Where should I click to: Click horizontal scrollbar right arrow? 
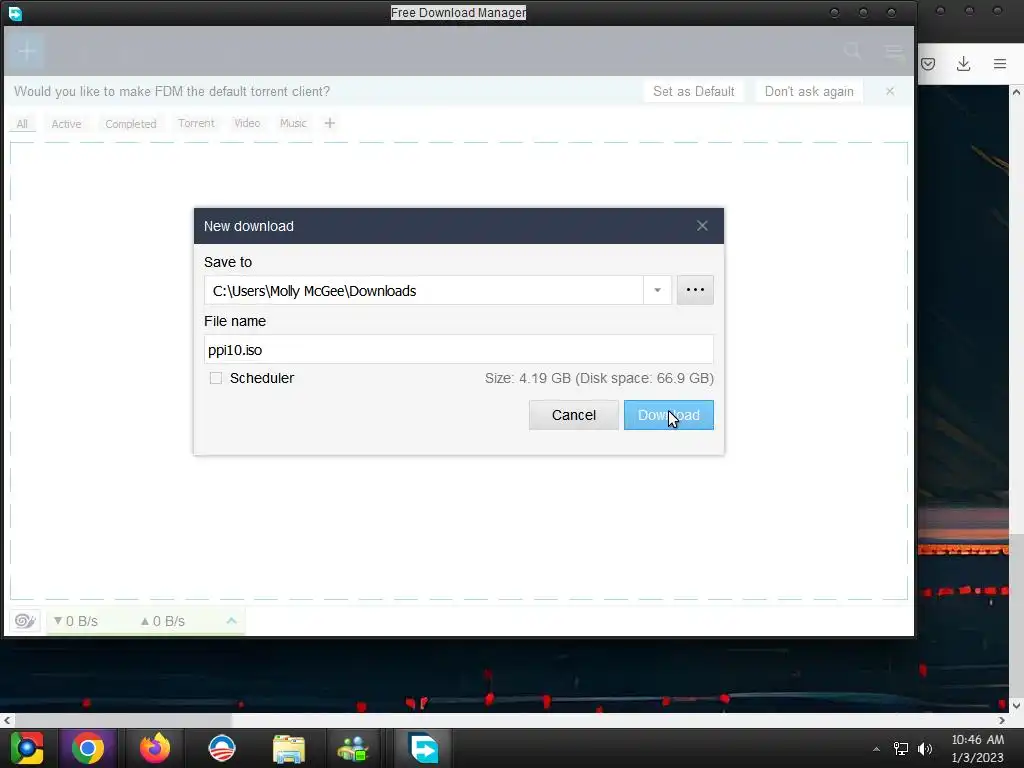pyautogui.click(x=1002, y=720)
